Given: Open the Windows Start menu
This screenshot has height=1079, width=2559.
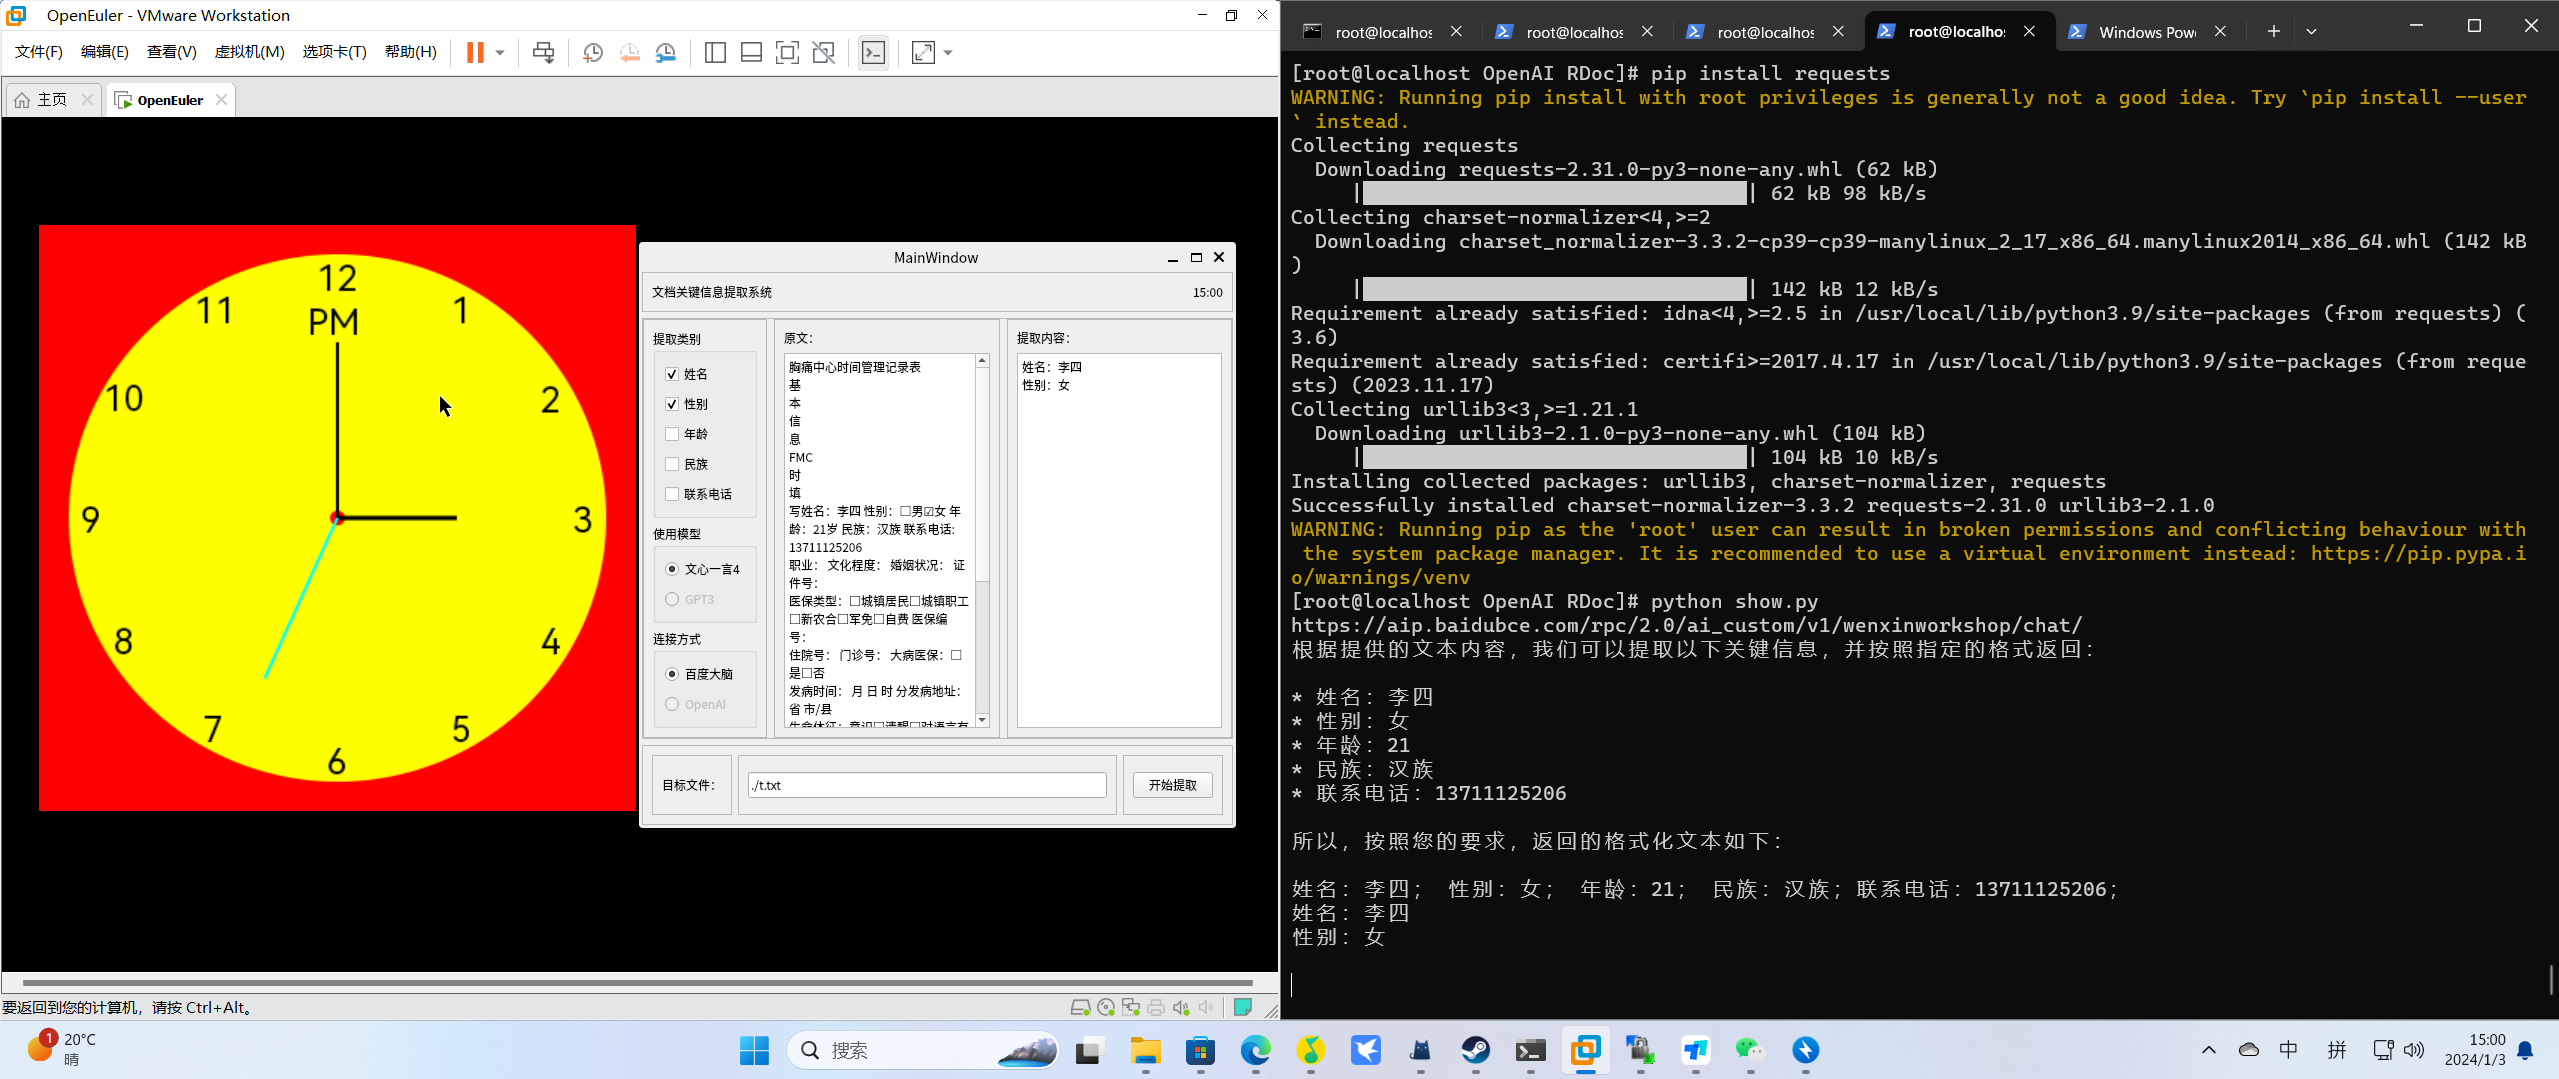Looking at the screenshot, I should [754, 1050].
